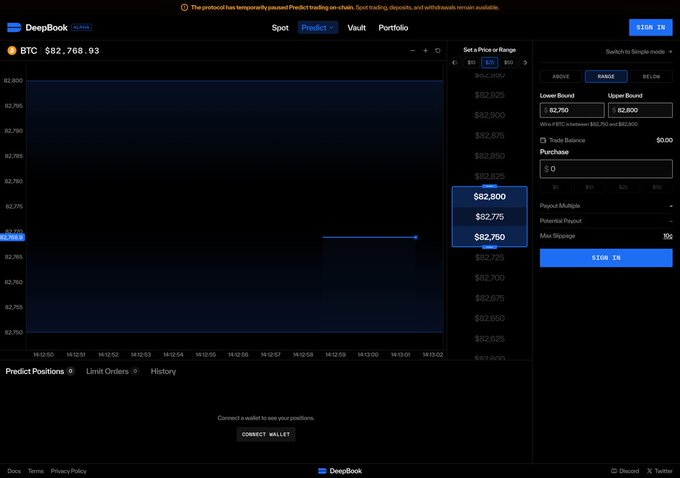The width and height of the screenshot is (680, 478).
Task: Switch to the History tab
Action: [x=163, y=371]
